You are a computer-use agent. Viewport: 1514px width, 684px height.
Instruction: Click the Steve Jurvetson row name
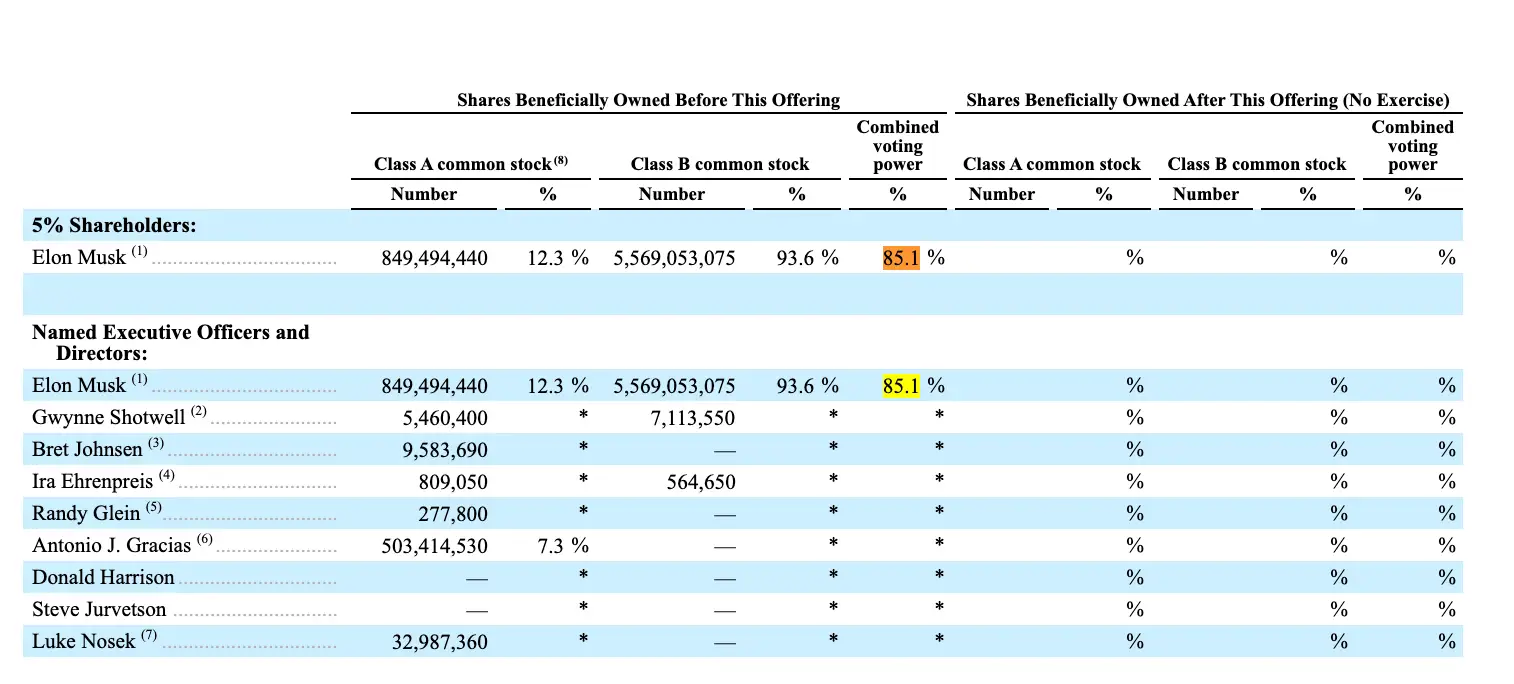99,609
